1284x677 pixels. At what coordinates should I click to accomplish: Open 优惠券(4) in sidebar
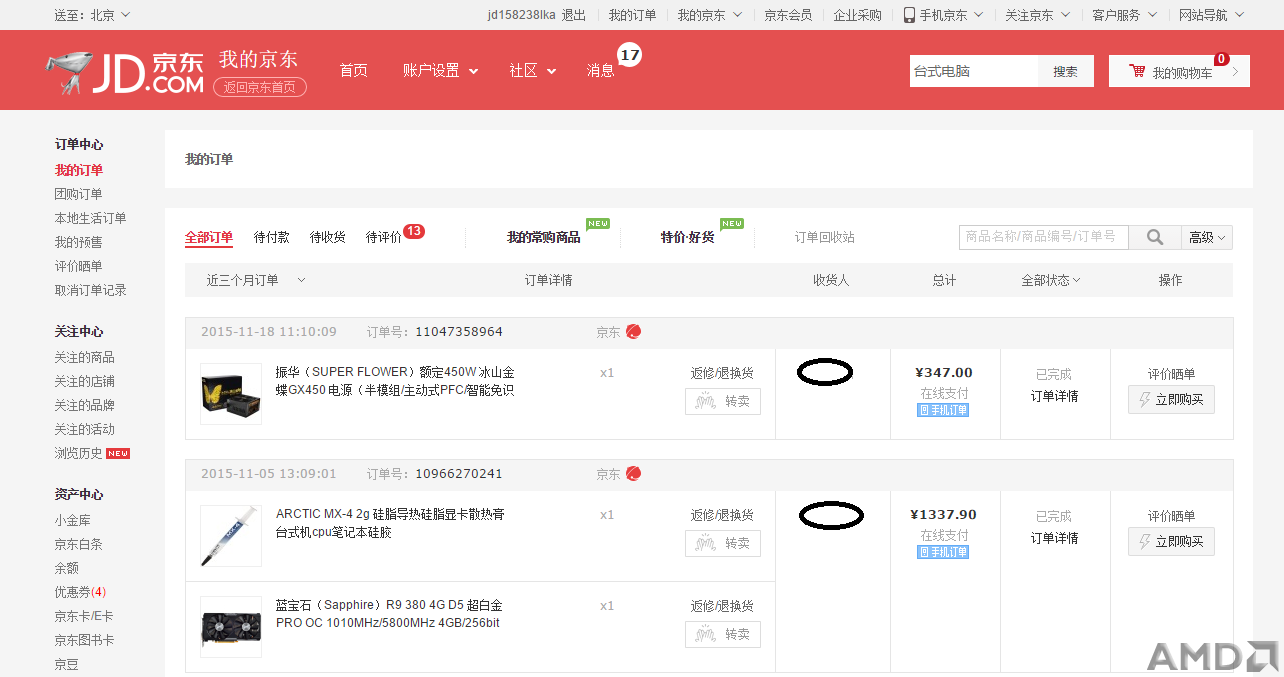pos(81,592)
